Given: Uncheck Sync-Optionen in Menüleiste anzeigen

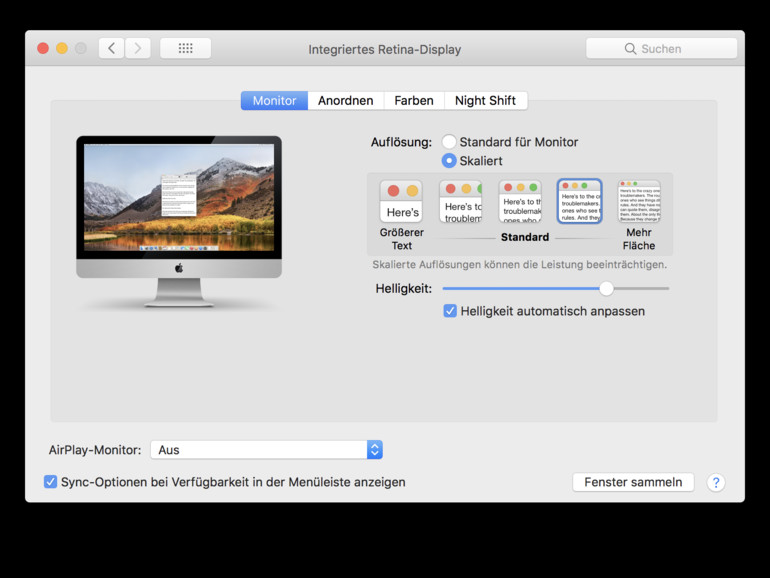Looking at the screenshot, I should (x=51, y=482).
